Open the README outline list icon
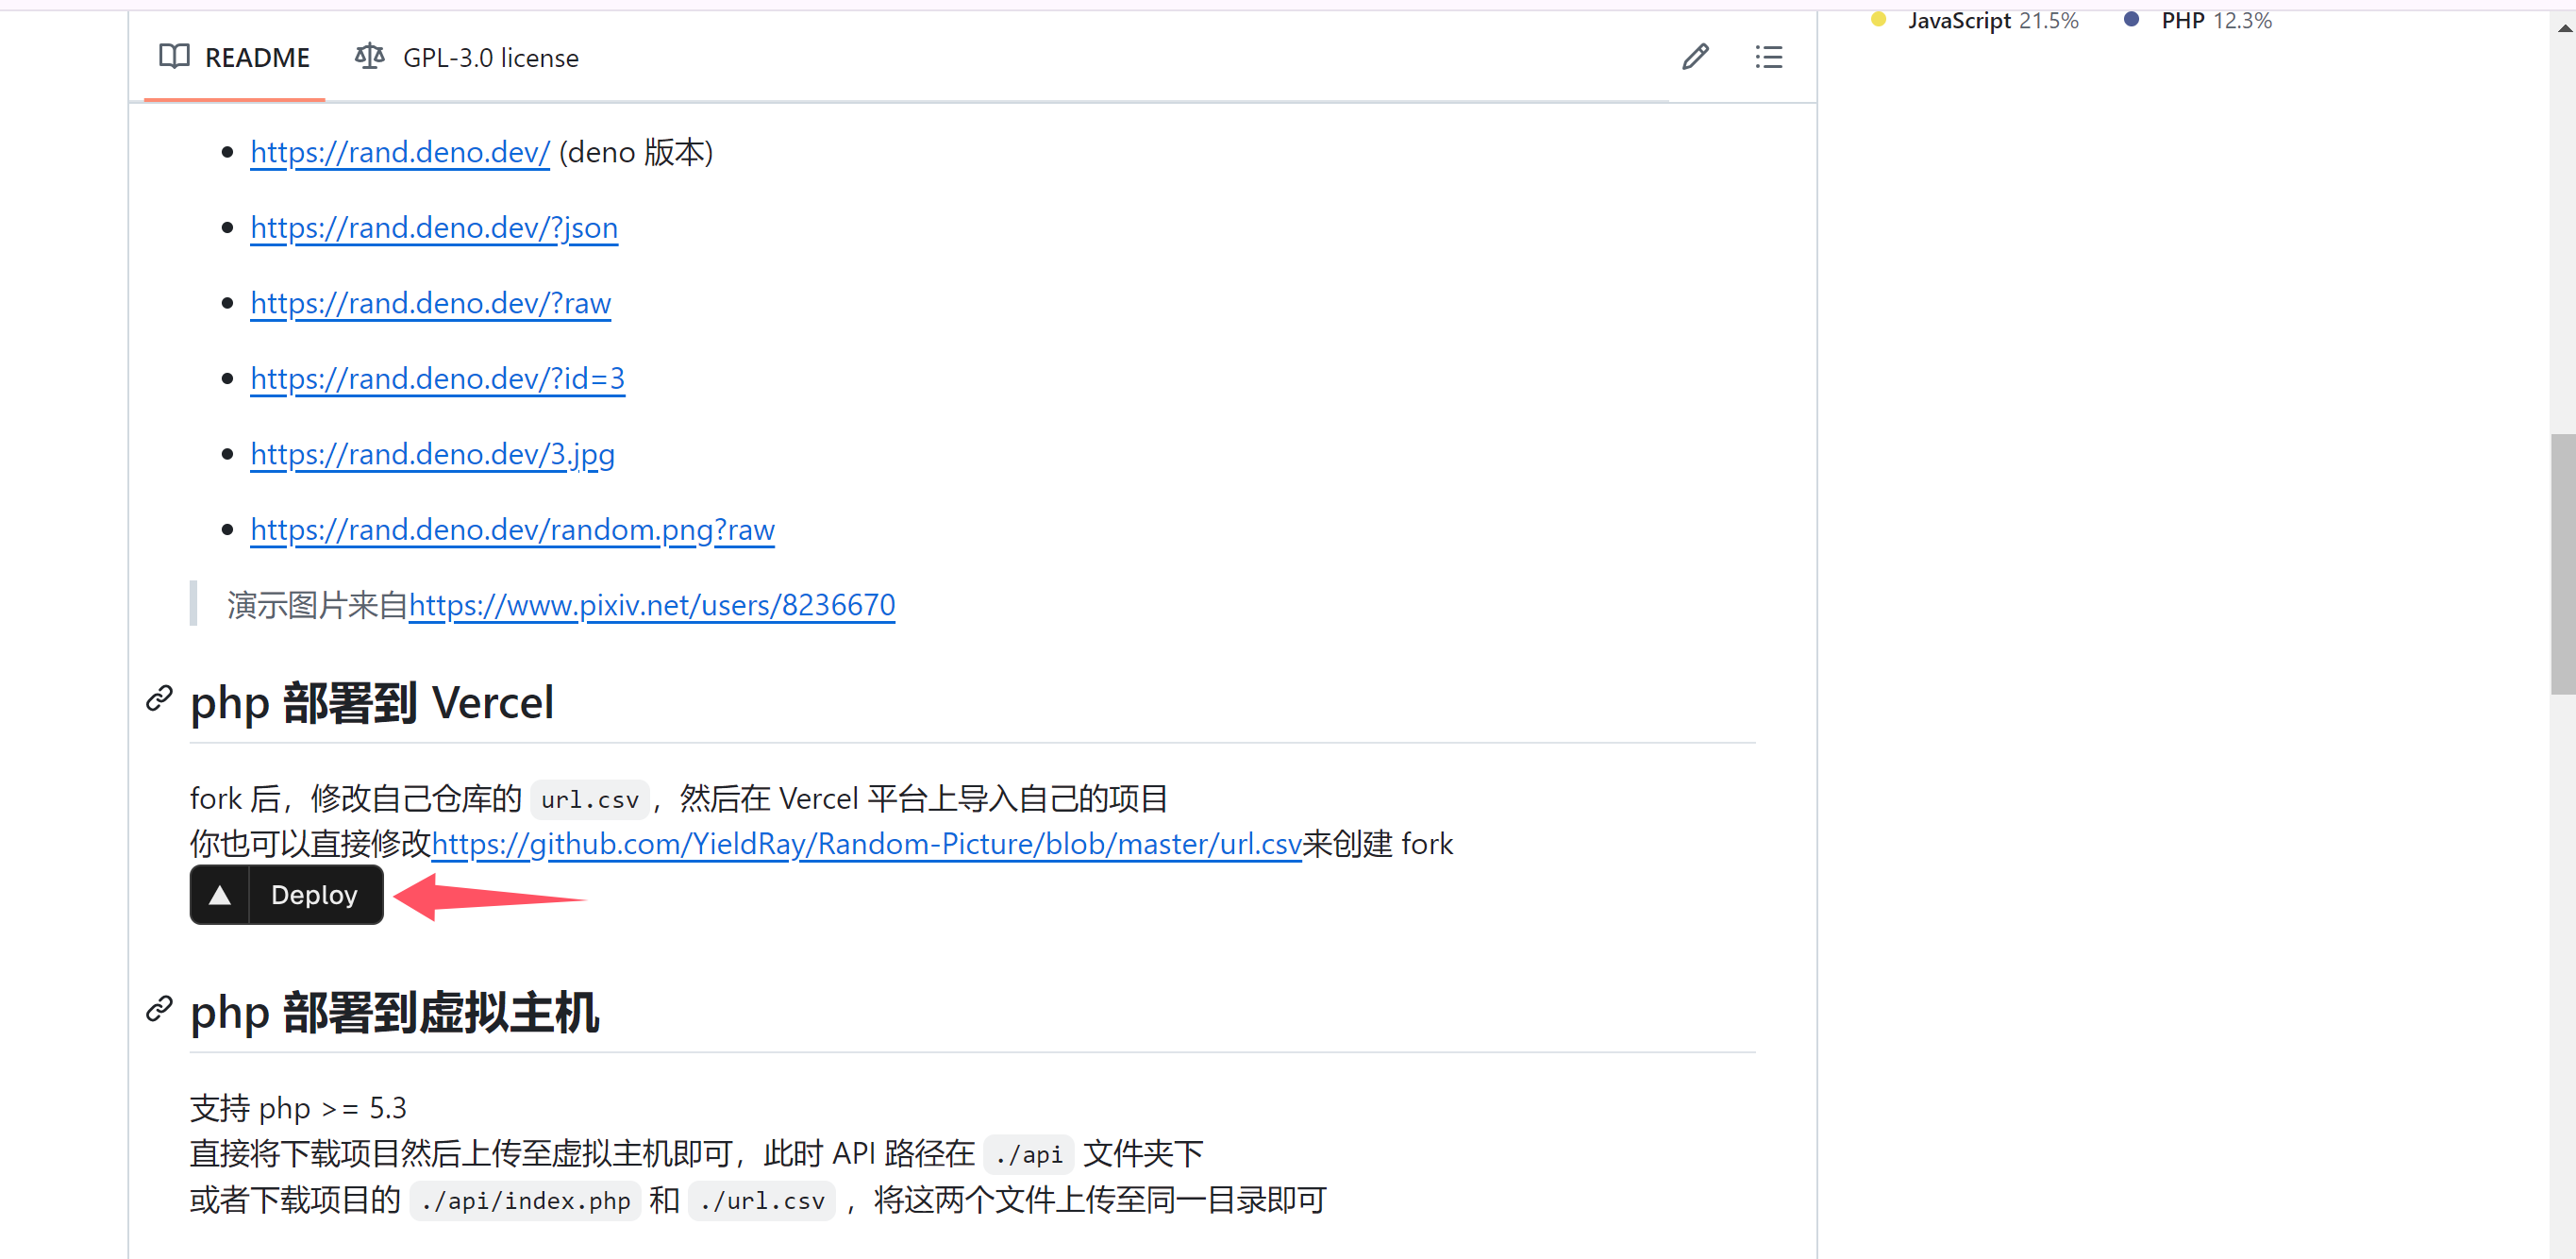Viewport: 2576px width, 1259px height. (x=1768, y=57)
